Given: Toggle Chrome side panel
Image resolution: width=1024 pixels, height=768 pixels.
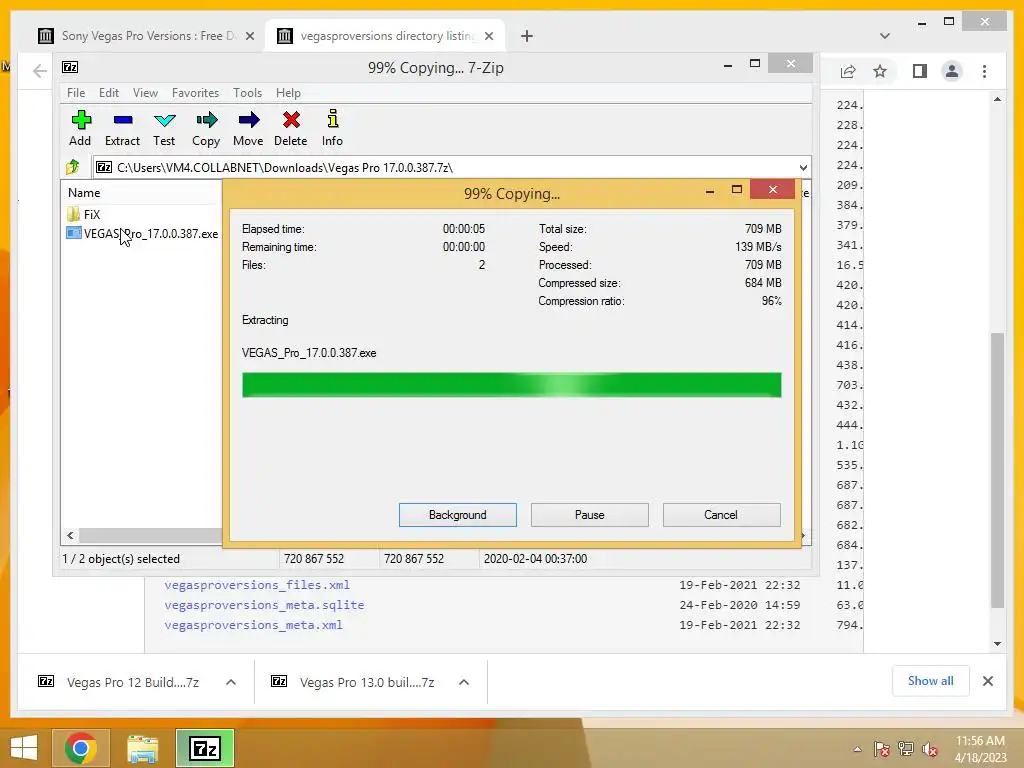Looking at the screenshot, I should click(920, 71).
